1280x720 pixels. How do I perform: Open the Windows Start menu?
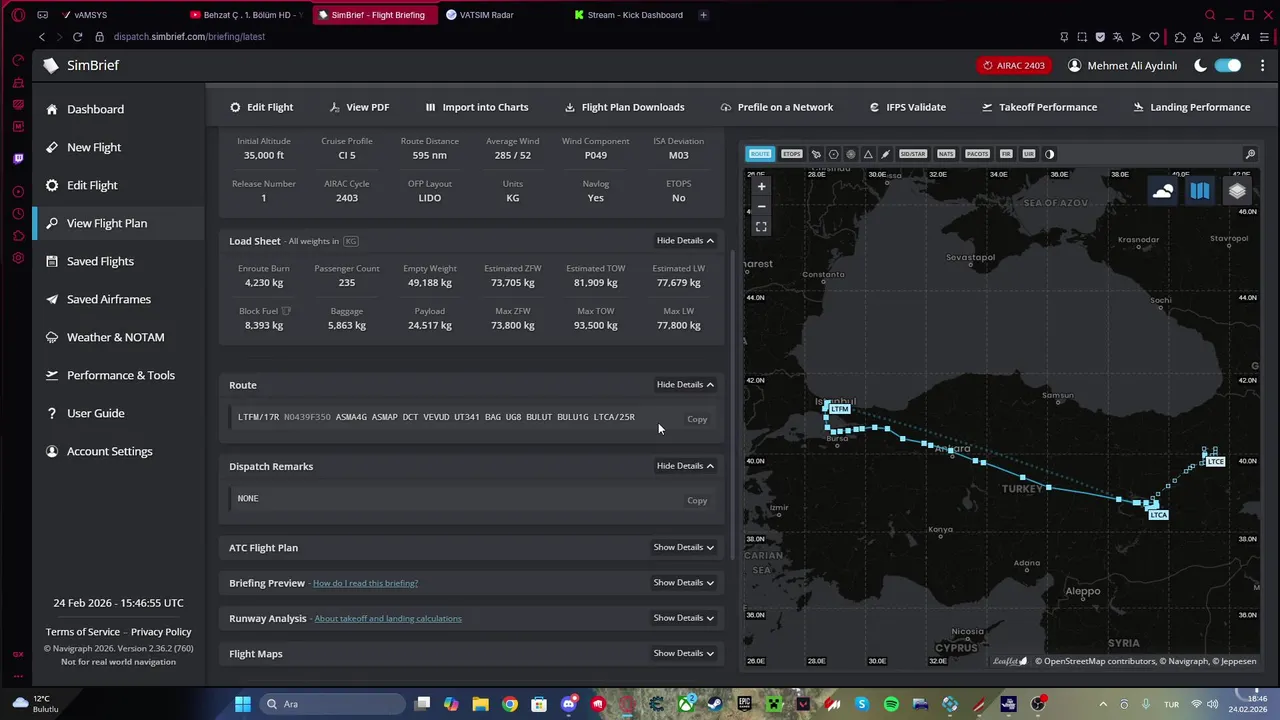point(243,704)
